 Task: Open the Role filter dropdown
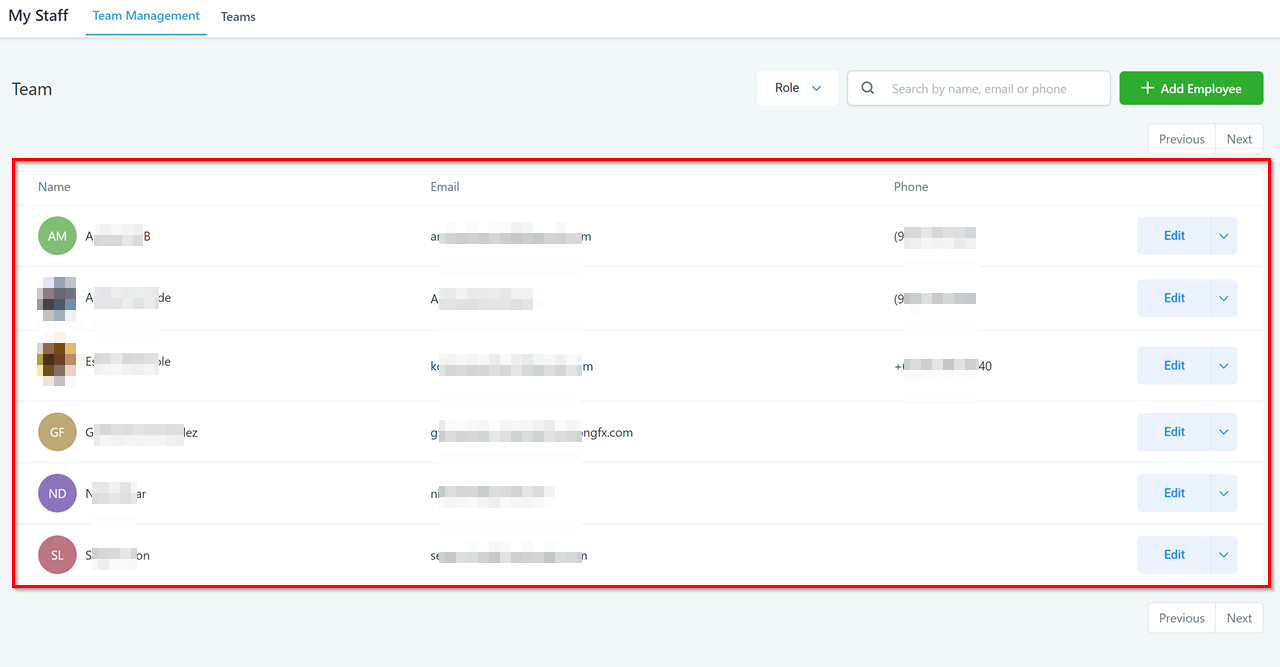(x=797, y=88)
